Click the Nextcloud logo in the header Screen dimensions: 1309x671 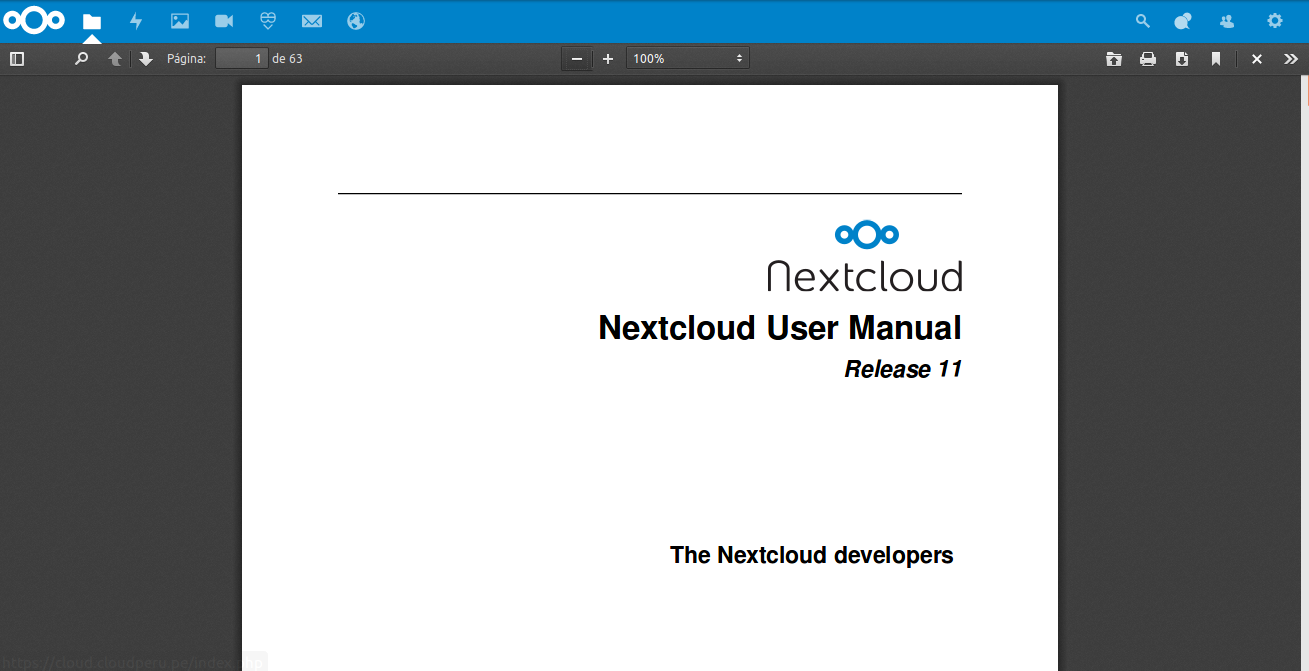pos(34,20)
